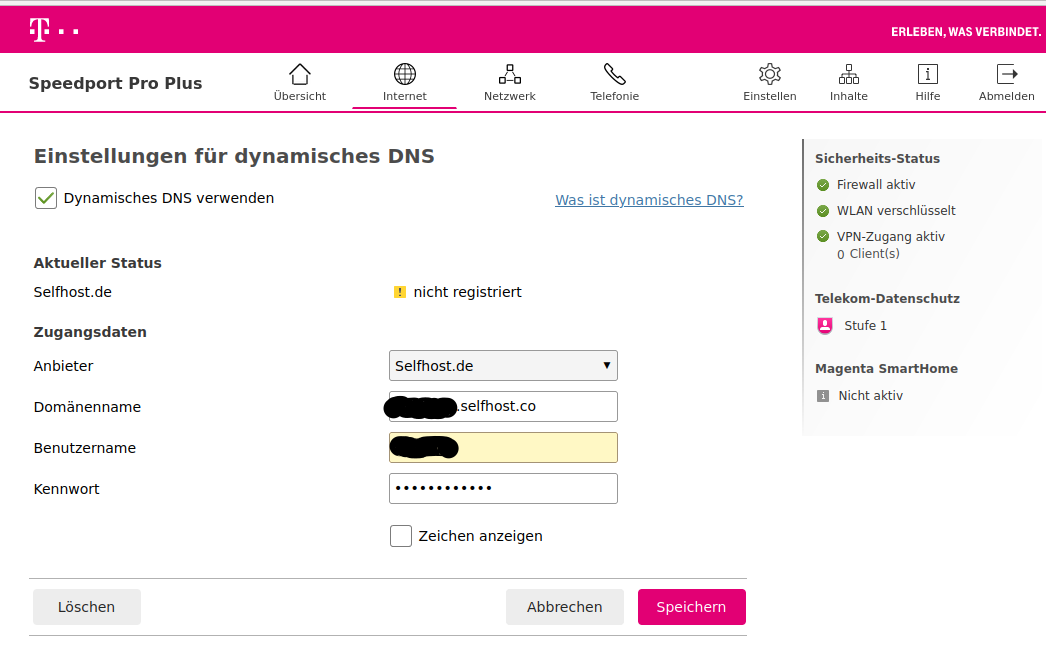Click the 'Telekom-Datenschutz' heading
1046x663 pixels.
(887, 299)
